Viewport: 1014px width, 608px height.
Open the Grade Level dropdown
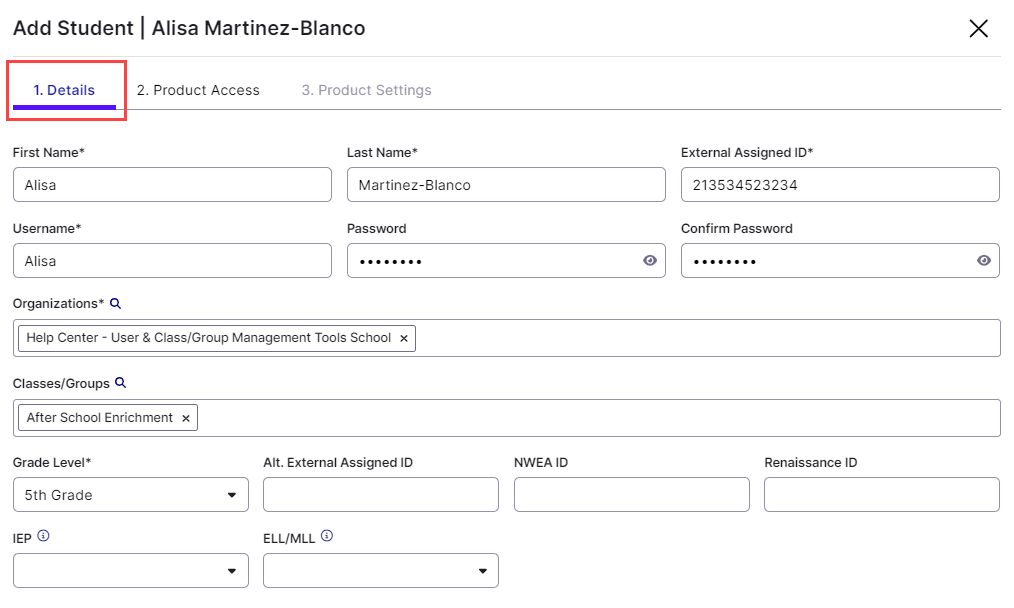(130, 494)
